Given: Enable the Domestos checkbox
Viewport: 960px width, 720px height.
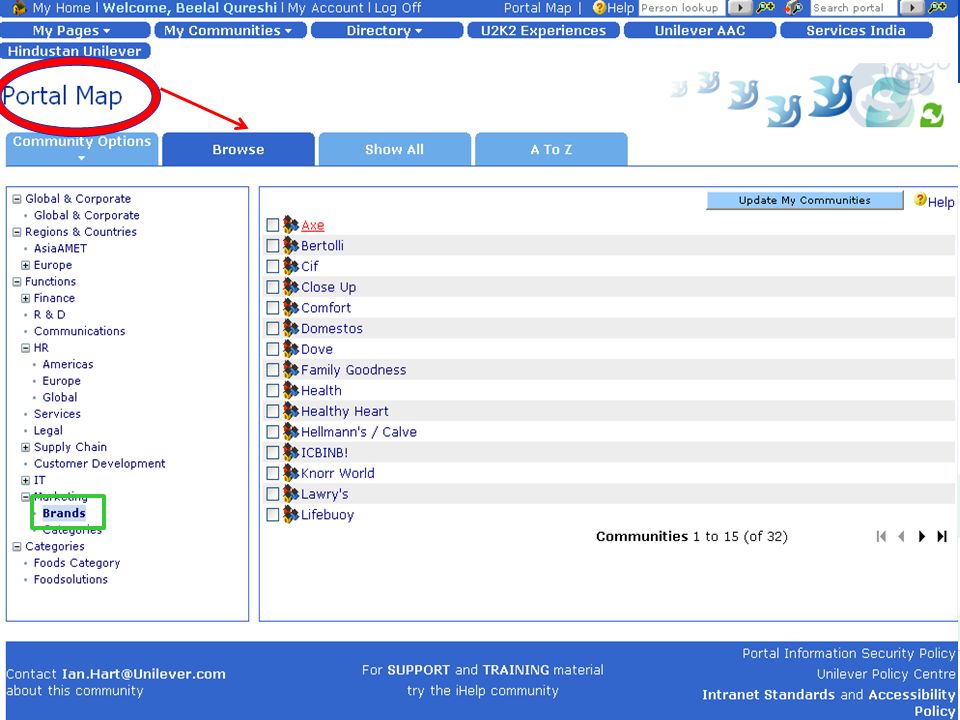Looking at the screenshot, I should coord(272,329).
